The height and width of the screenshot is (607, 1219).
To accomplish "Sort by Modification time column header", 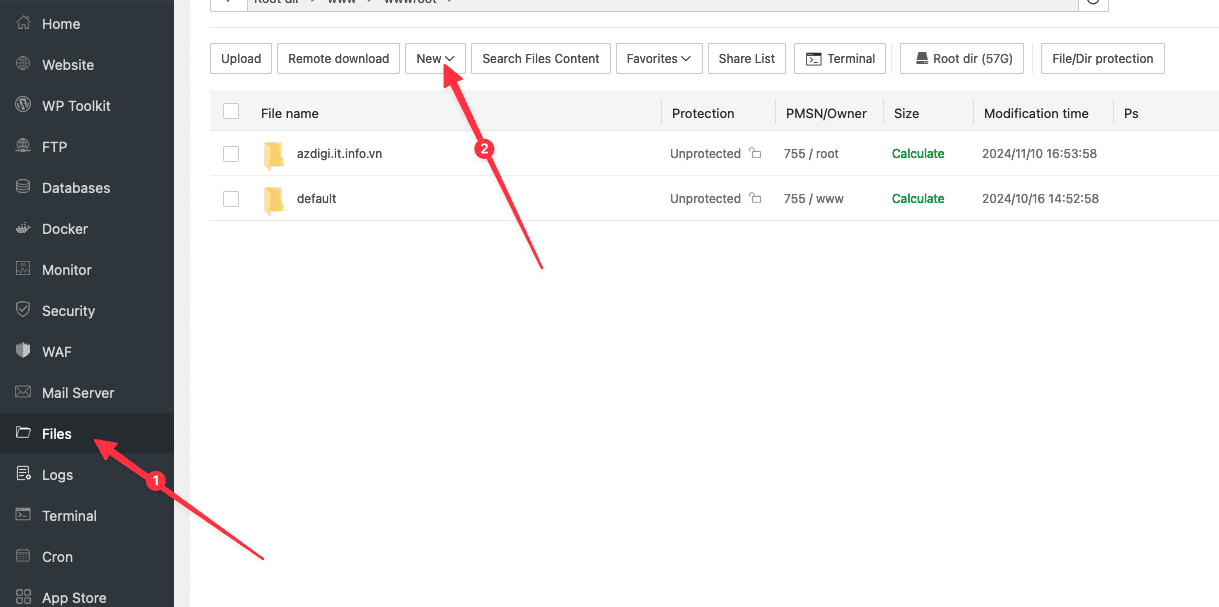I will click(x=1036, y=113).
